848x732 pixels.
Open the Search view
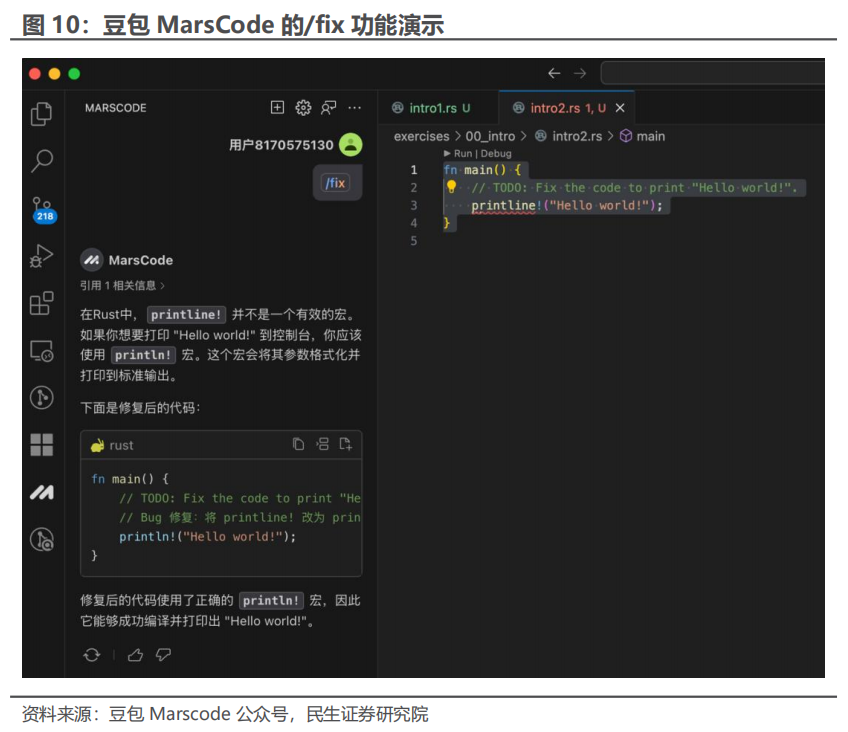coord(42,161)
